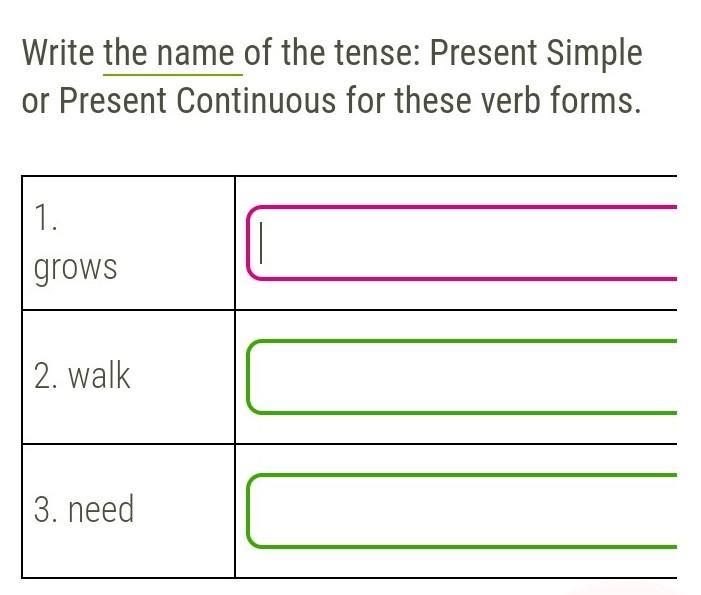
Task: Click the word "or" starting second line
Action: [x=35, y=101]
